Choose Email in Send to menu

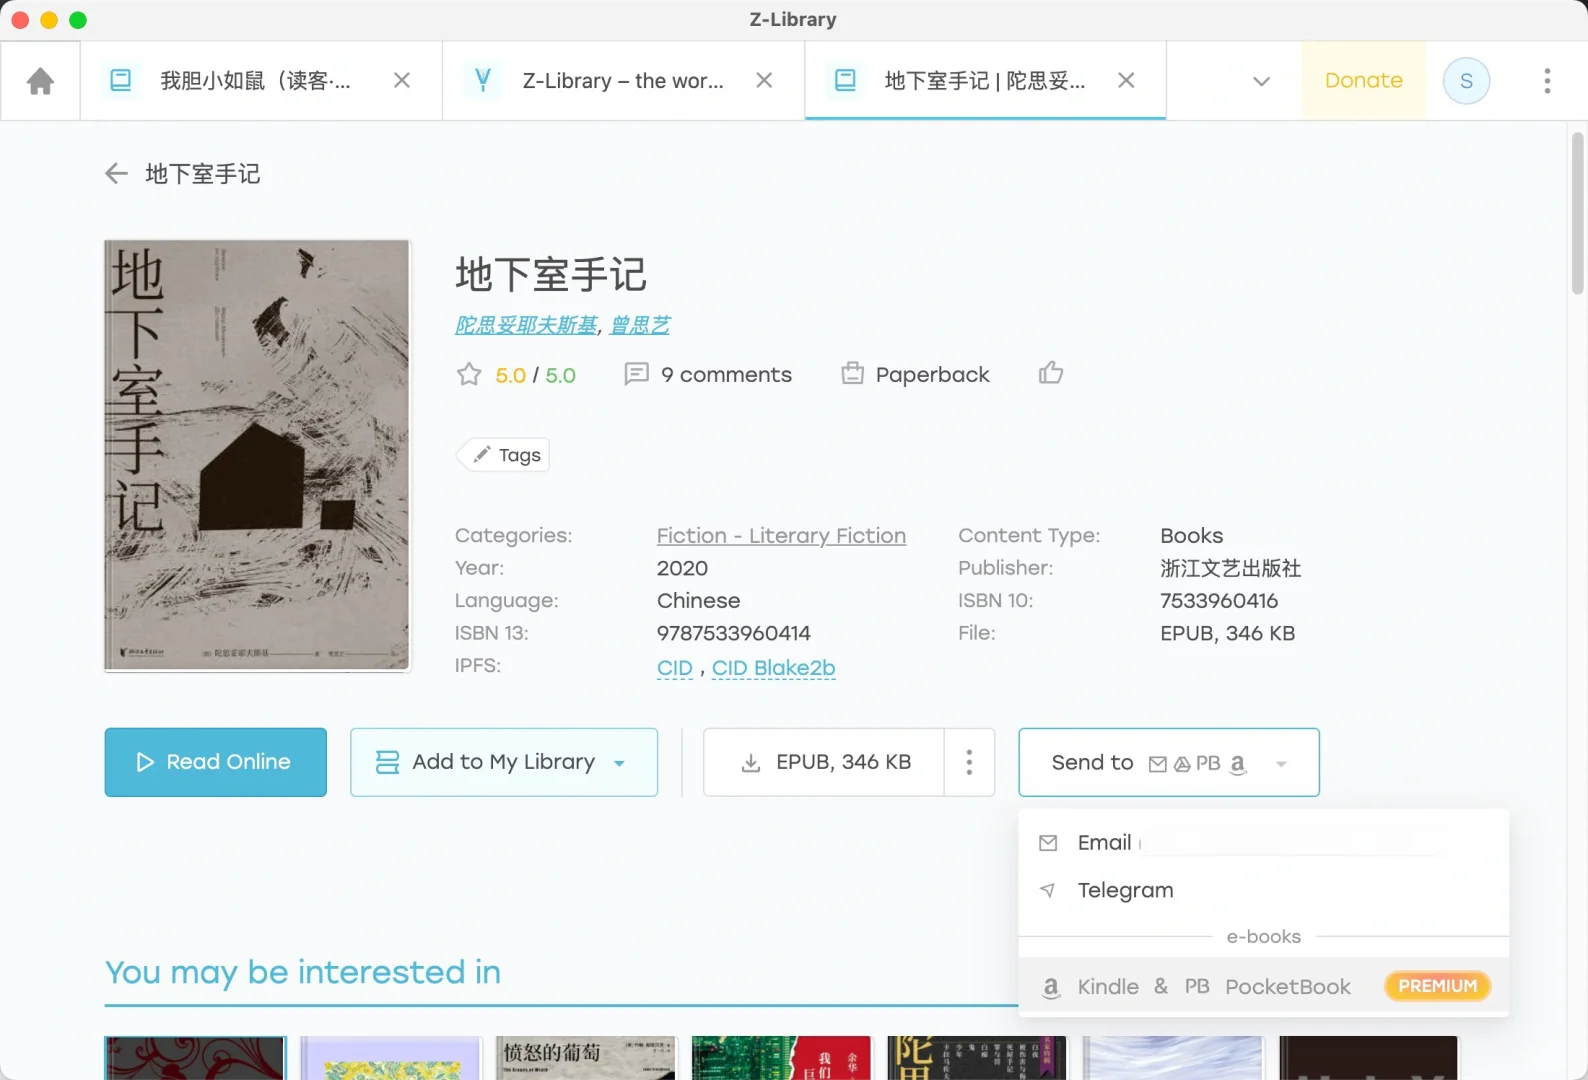(x=1263, y=843)
